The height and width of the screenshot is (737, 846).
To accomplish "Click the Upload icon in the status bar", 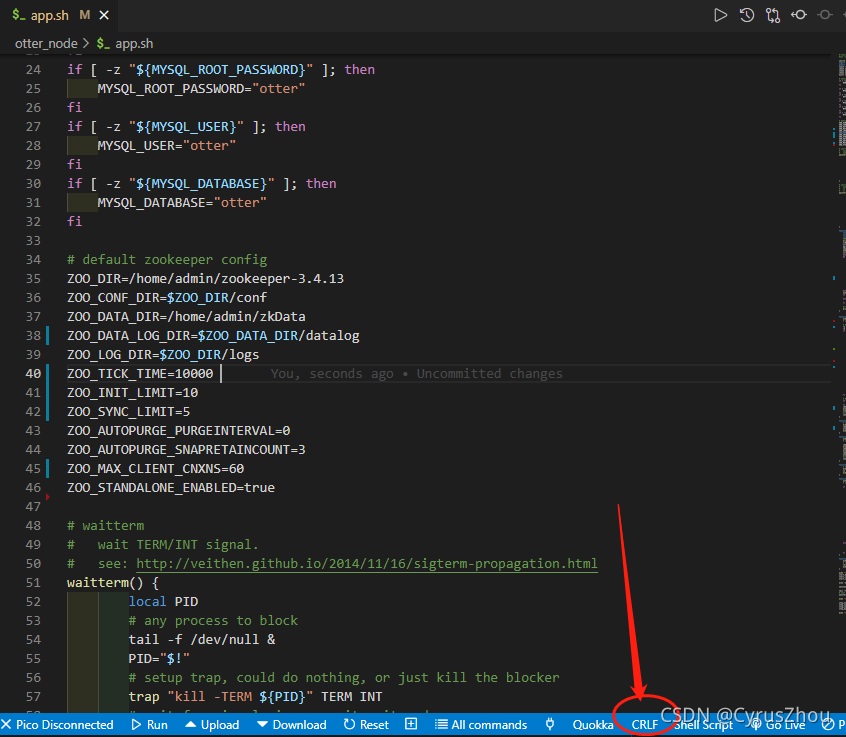I will (212, 724).
